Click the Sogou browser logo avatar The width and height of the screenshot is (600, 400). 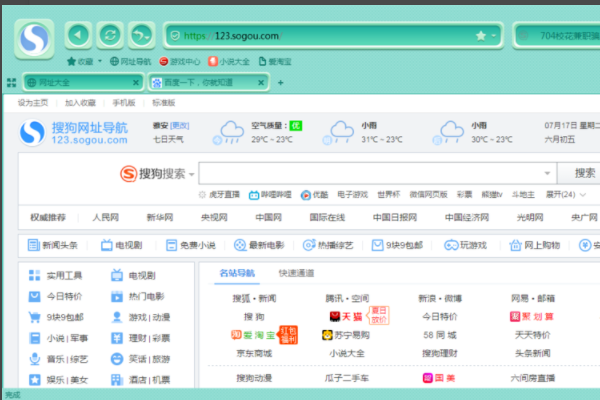click(x=34, y=39)
